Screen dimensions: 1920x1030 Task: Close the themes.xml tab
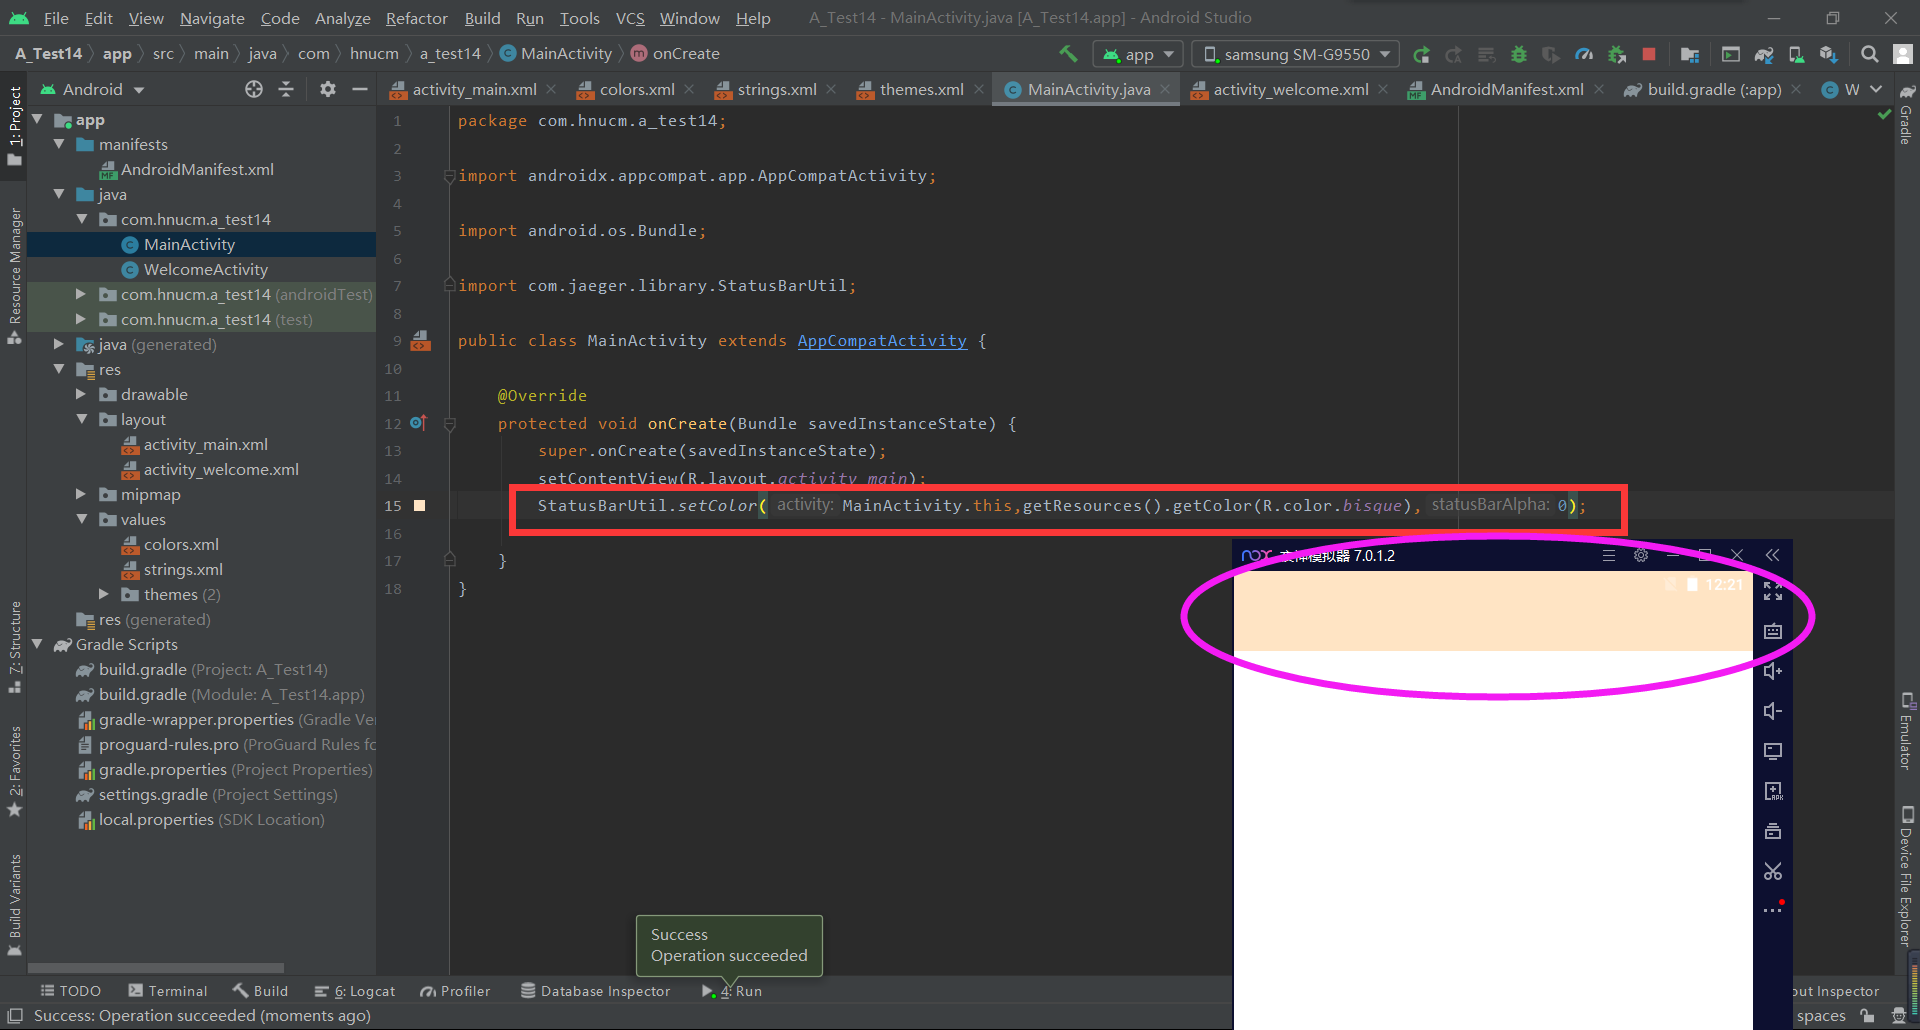tap(979, 89)
